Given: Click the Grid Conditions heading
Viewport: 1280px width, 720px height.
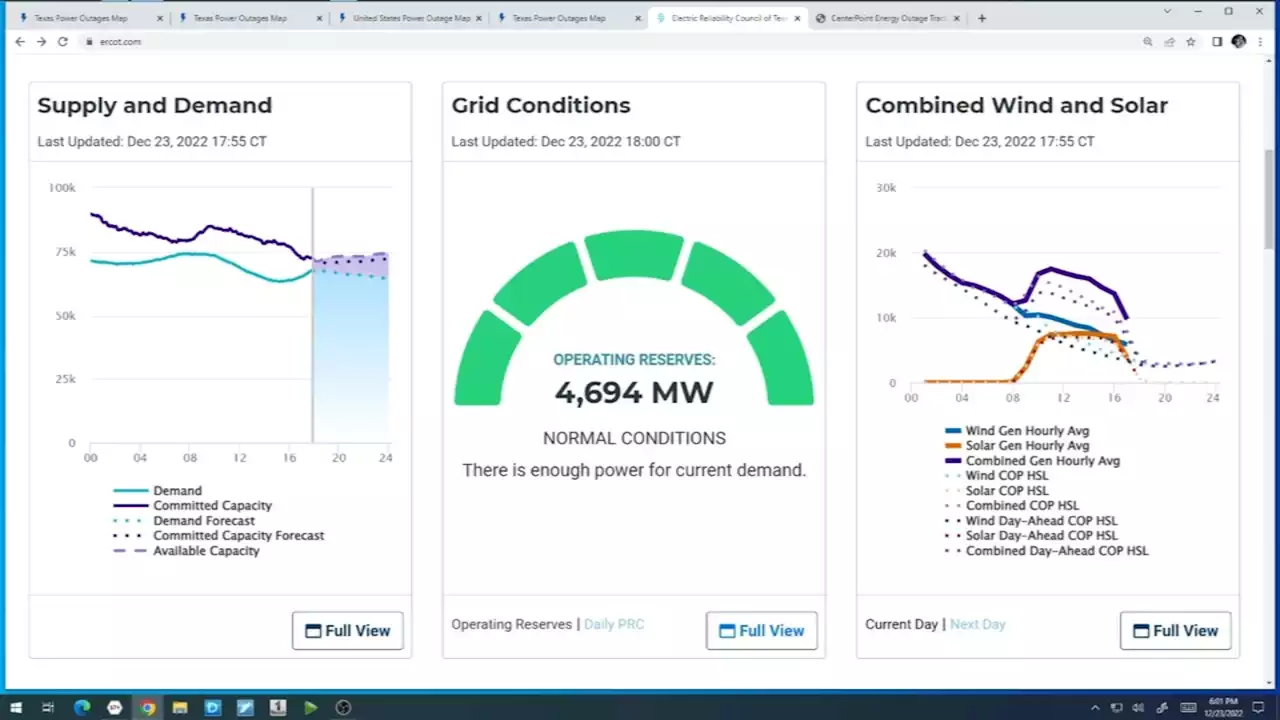Looking at the screenshot, I should point(541,106).
